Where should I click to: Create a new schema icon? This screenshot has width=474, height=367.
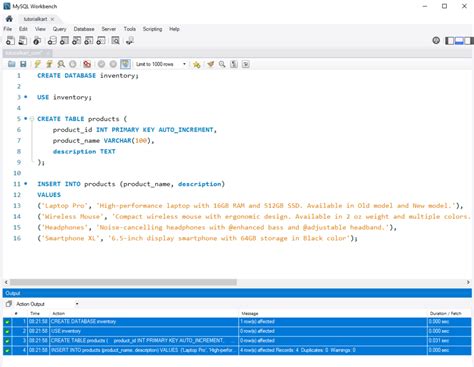click(x=52, y=41)
